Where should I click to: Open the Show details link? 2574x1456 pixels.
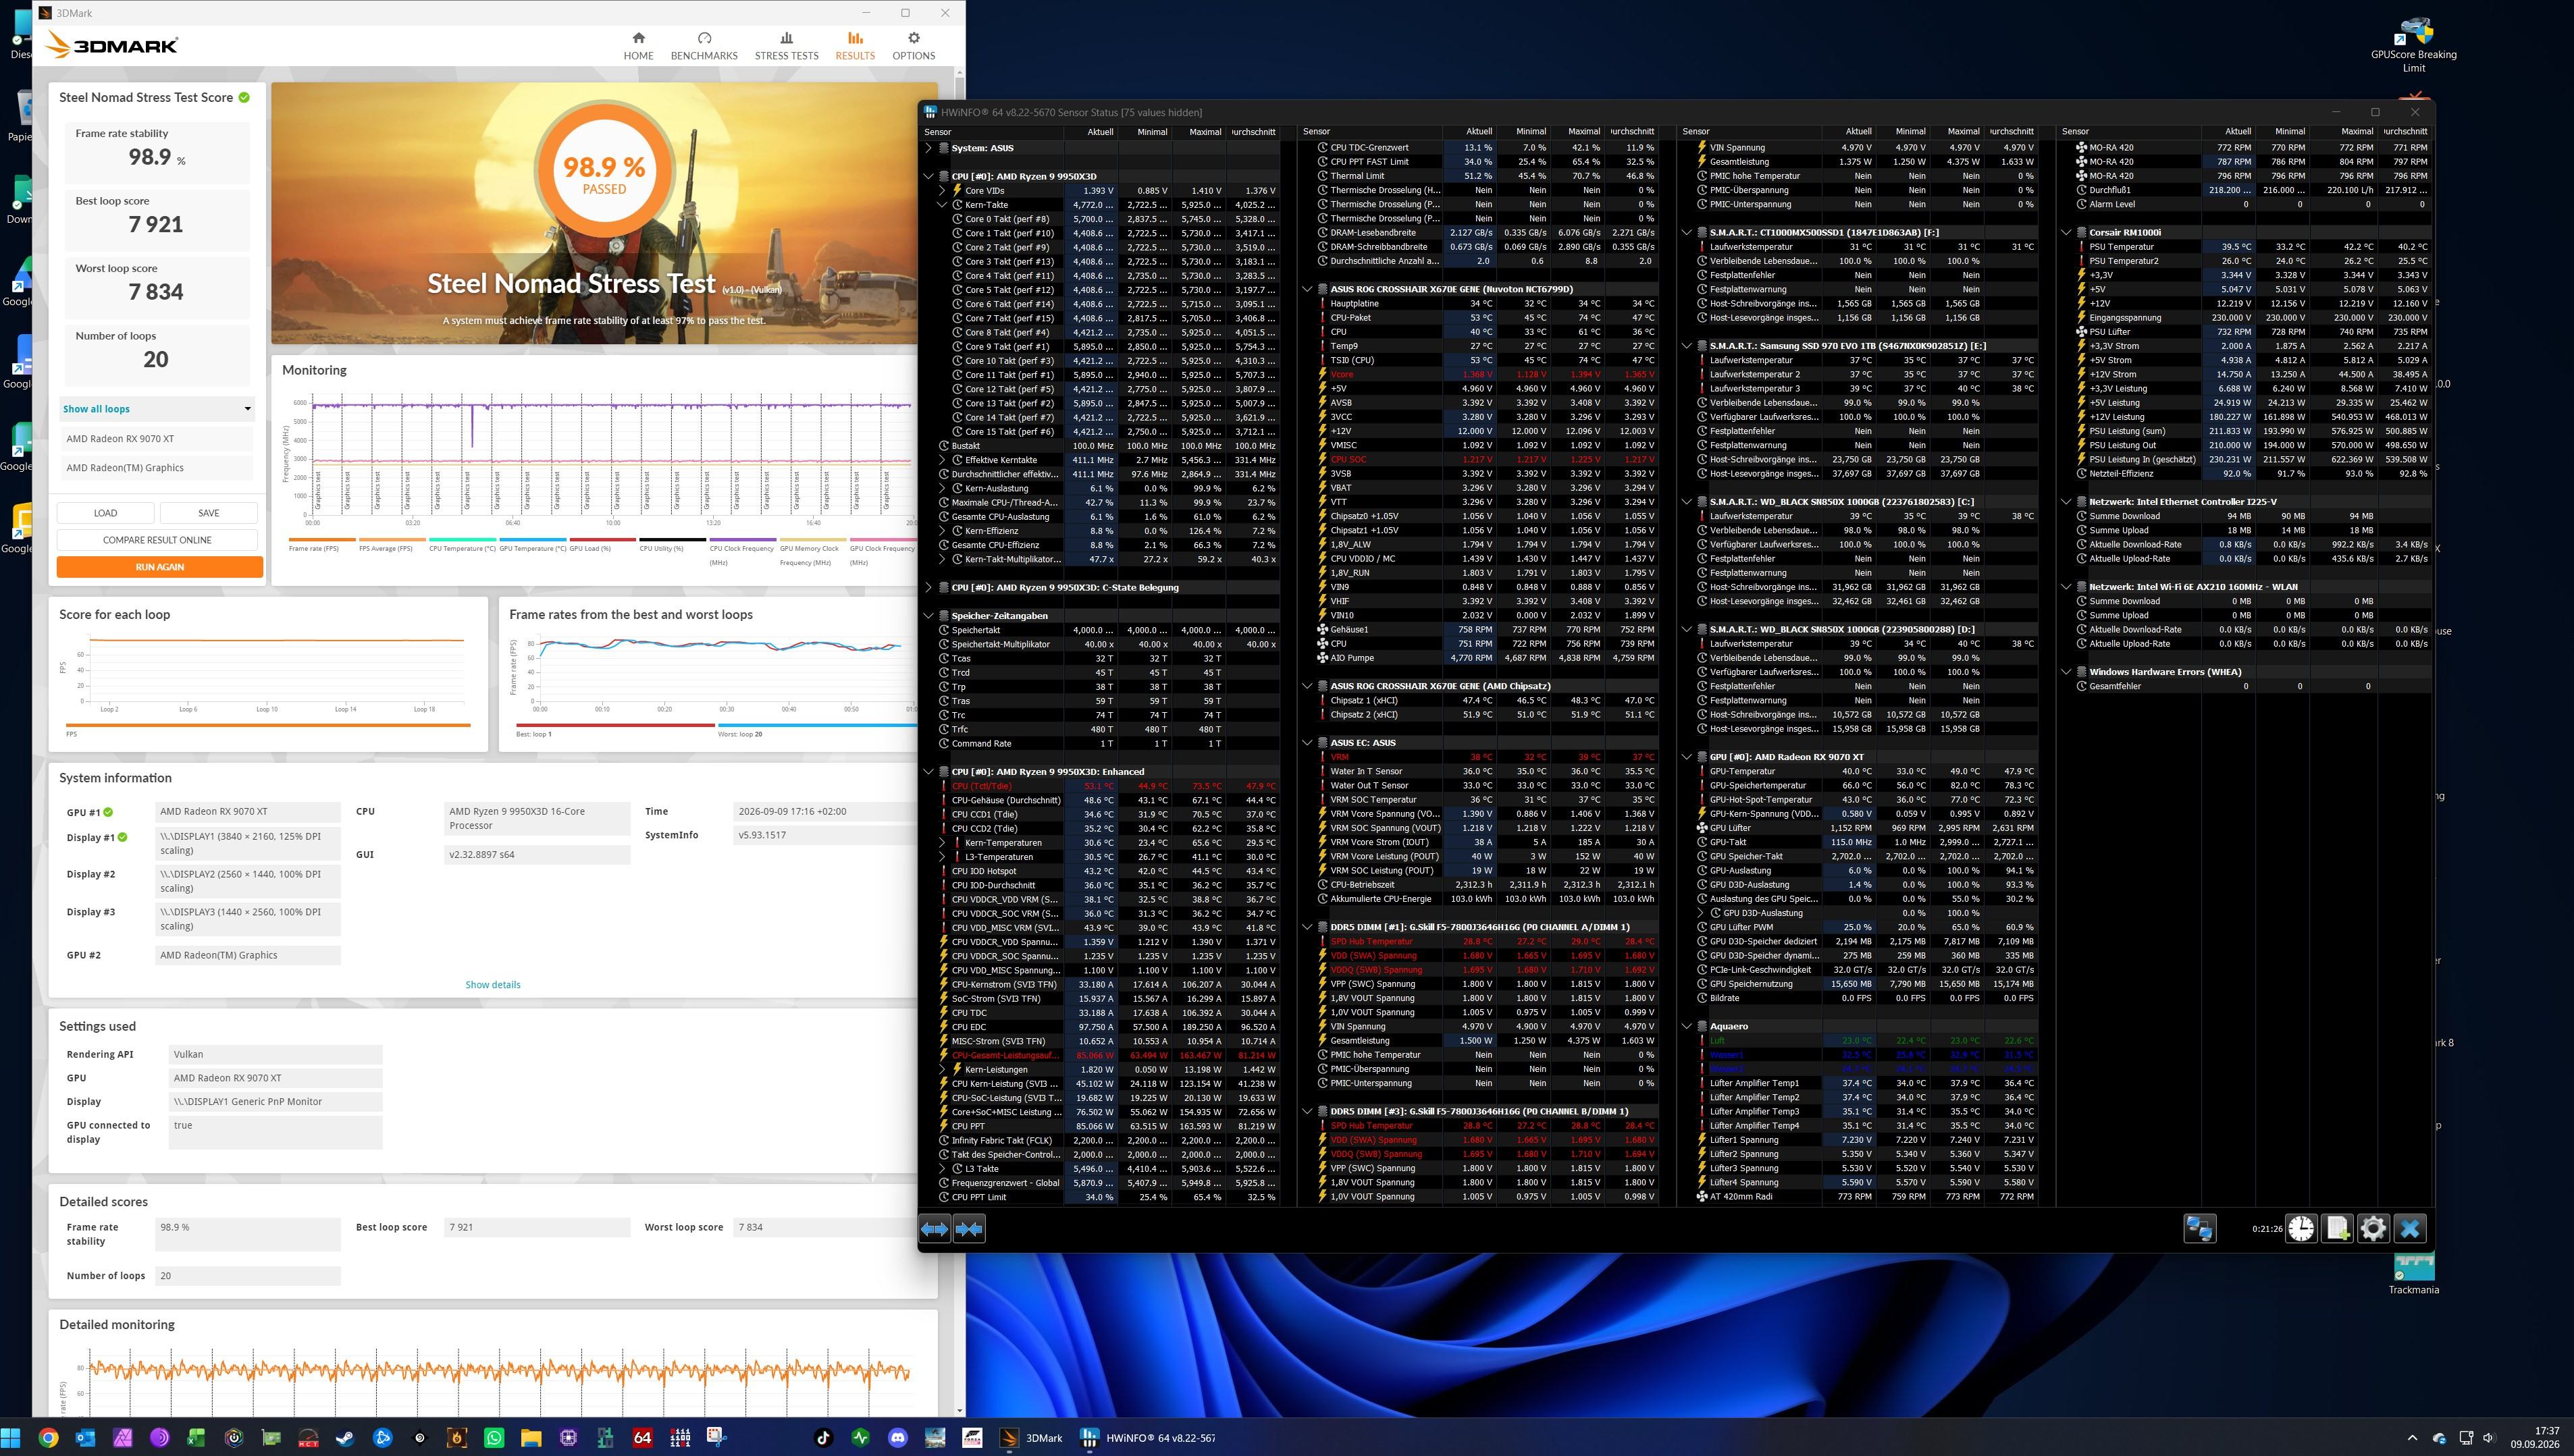tap(493, 985)
